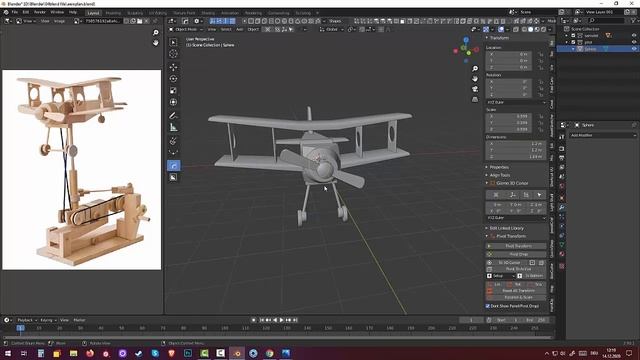The width and height of the screenshot is (640, 360).
Task: Open the Modifier properties wrench tab
Action: [x=562, y=208]
